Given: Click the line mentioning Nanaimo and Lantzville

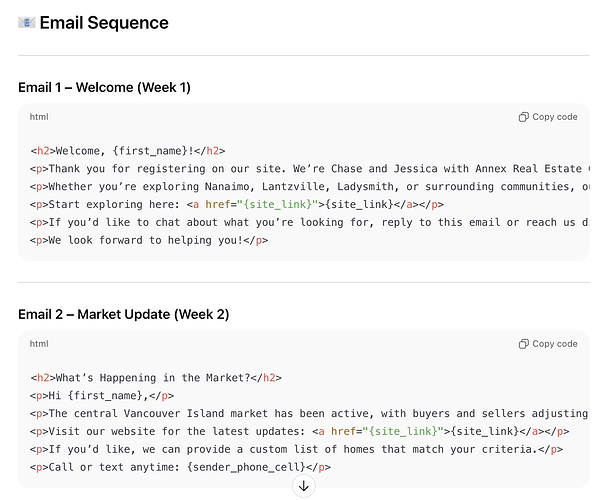Looking at the screenshot, I should [300, 187].
